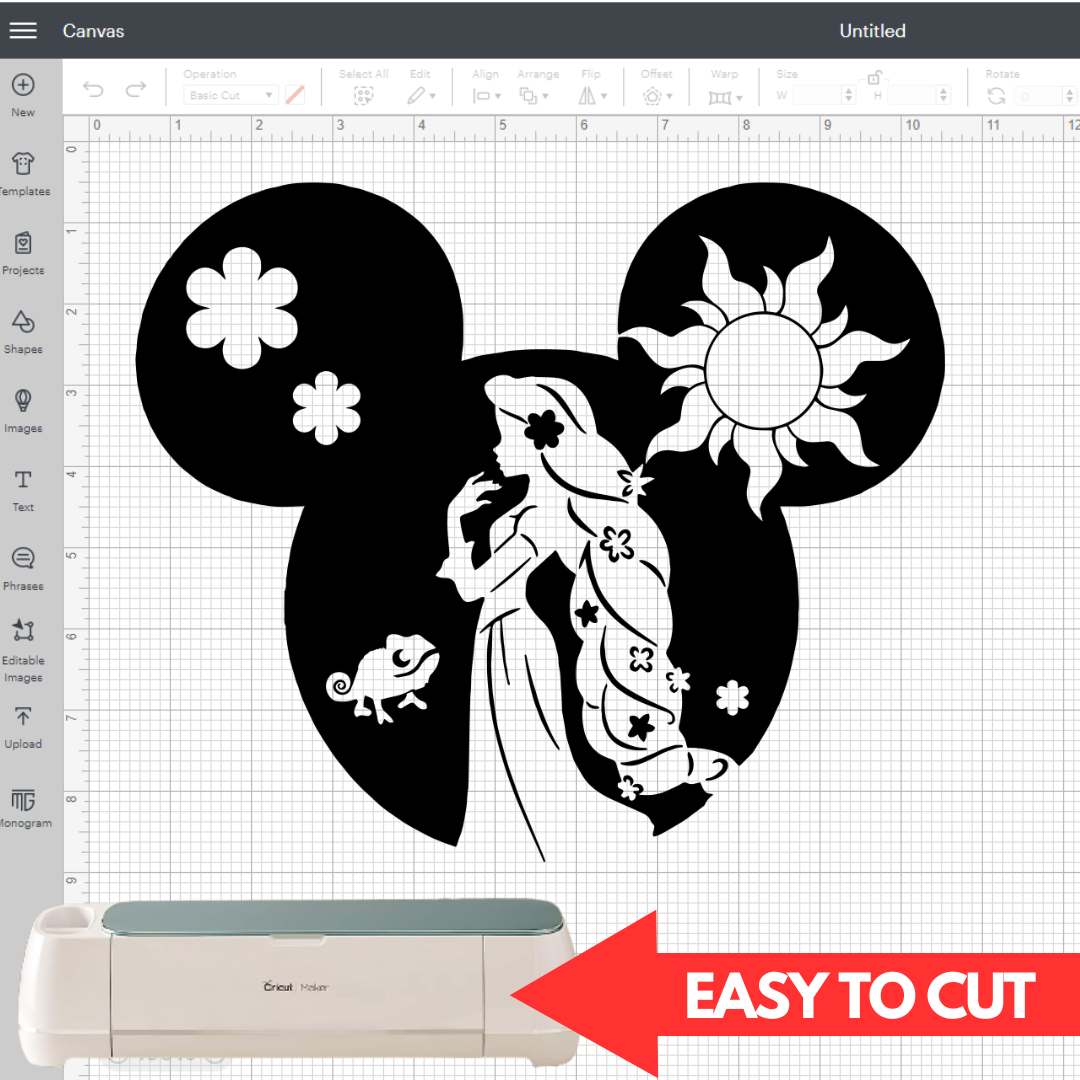Open the Edit pencil menu
Image resolution: width=1080 pixels, height=1080 pixels.
(421, 96)
